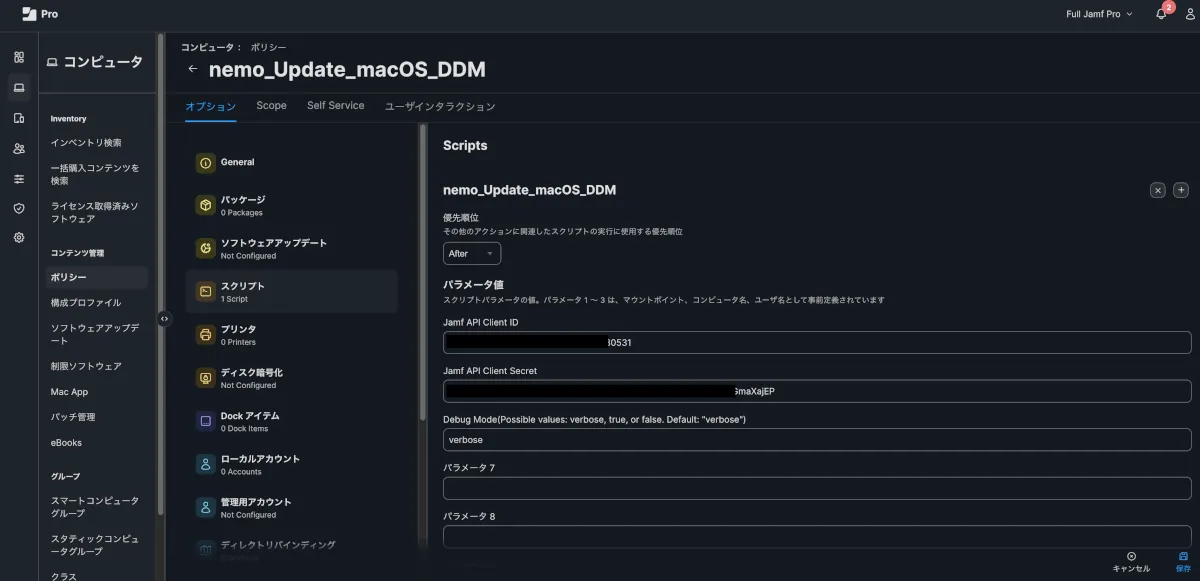Add a script with the plus button
This screenshot has height=581, width=1200.
(1180, 190)
